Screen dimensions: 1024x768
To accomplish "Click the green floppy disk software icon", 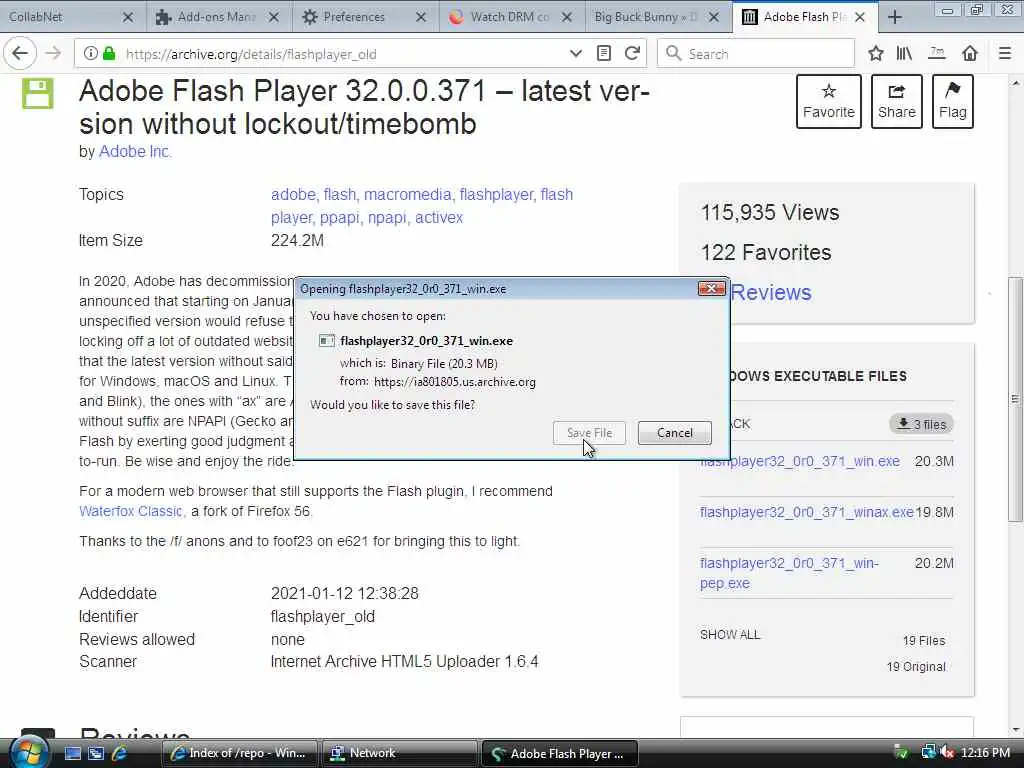I will pos(37,93).
